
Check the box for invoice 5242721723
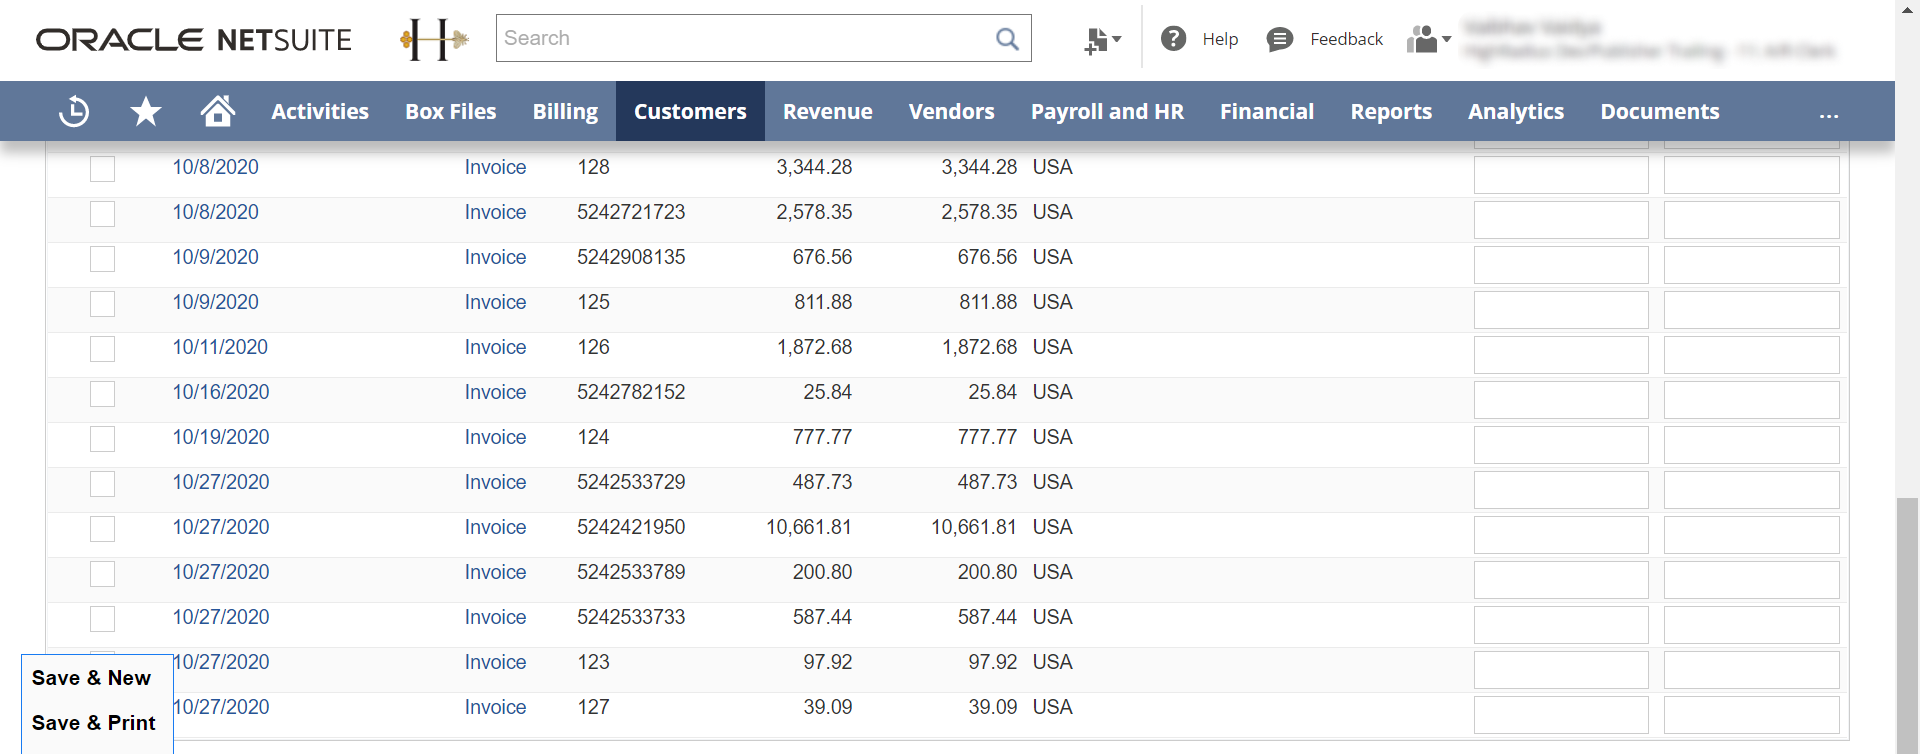point(102,213)
